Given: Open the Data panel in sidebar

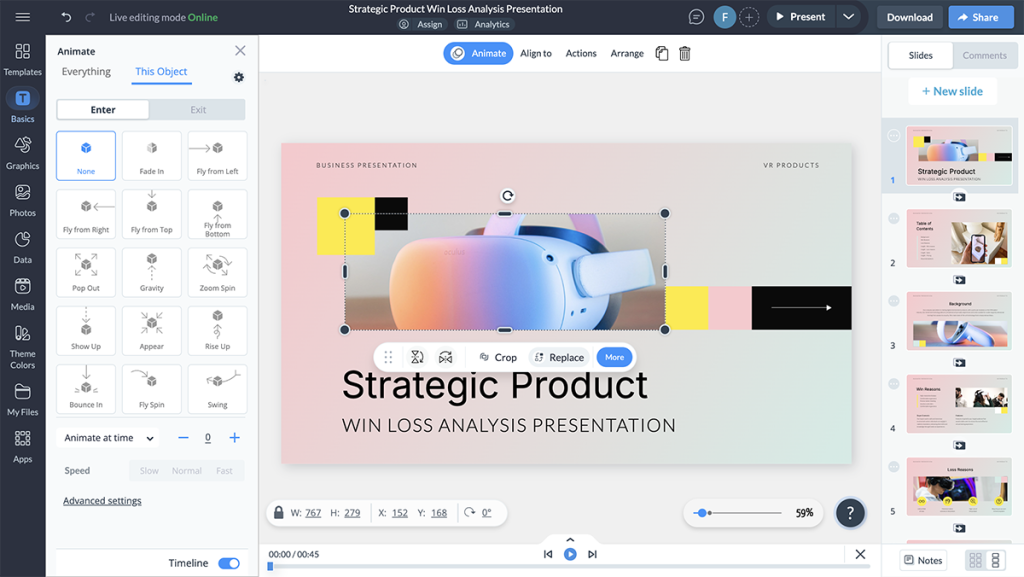Looking at the screenshot, I should (21, 249).
